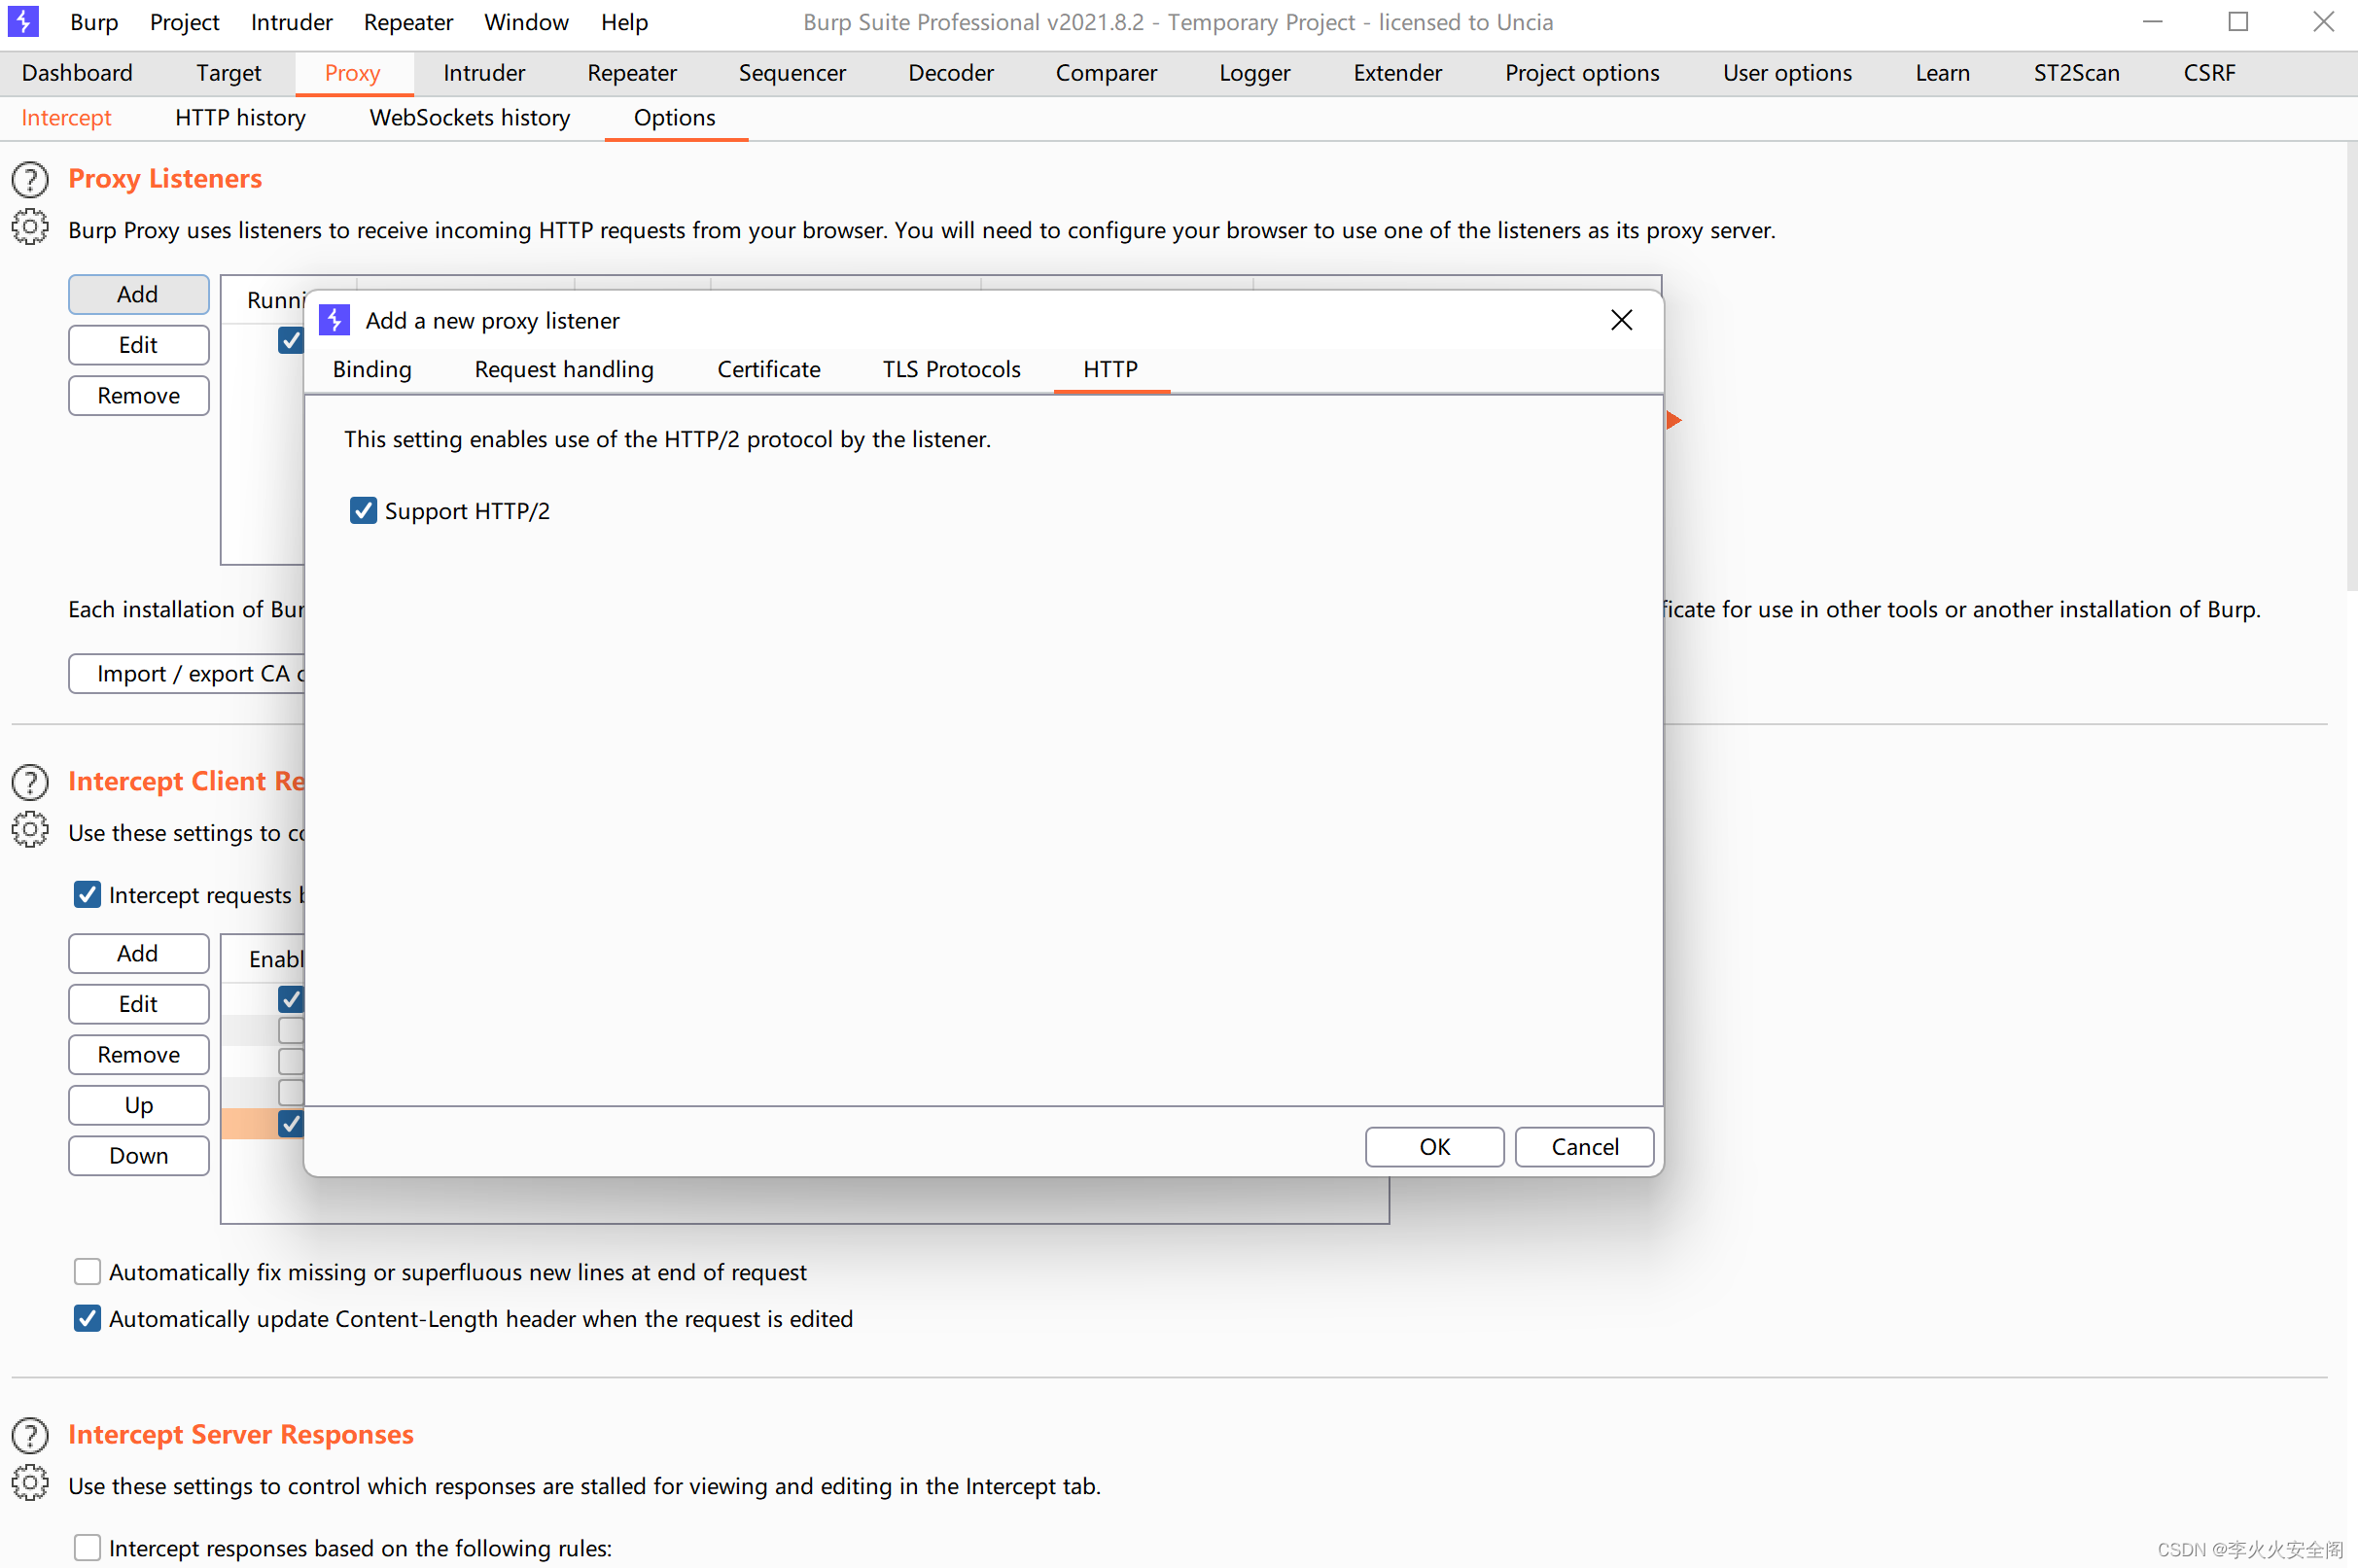This screenshot has height=1568, width=2358.
Task: Select the Binding tab in the dialog
Action: tap(372, 369)
